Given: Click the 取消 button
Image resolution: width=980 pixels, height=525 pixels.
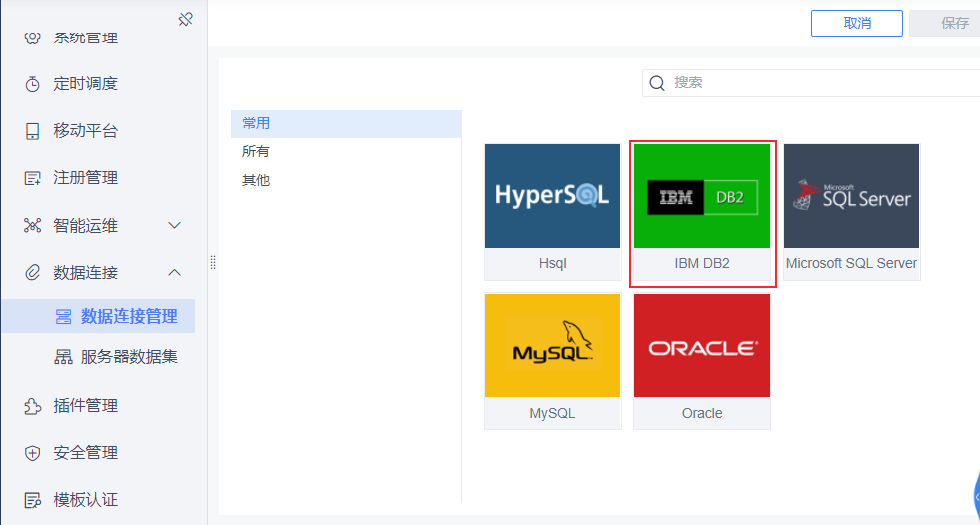Looking at the screenshot, I should click(x=857, y=23).
